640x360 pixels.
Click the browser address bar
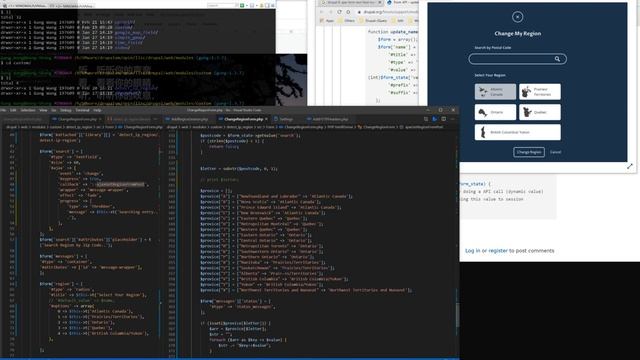point(388,12)
